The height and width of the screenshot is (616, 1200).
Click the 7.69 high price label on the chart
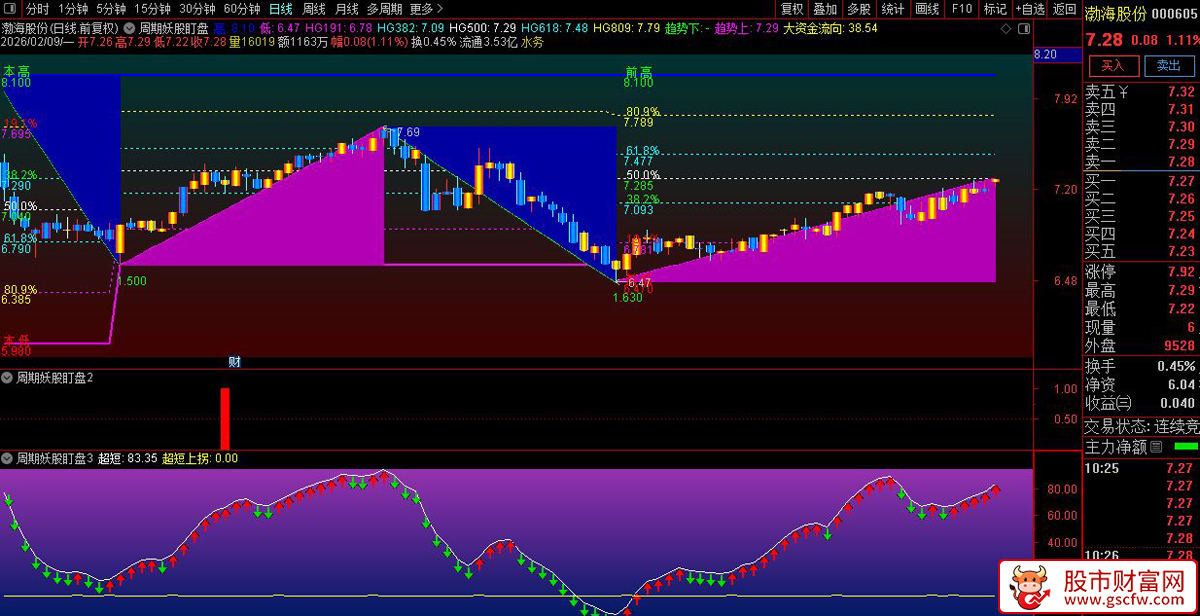click(408, 132)
